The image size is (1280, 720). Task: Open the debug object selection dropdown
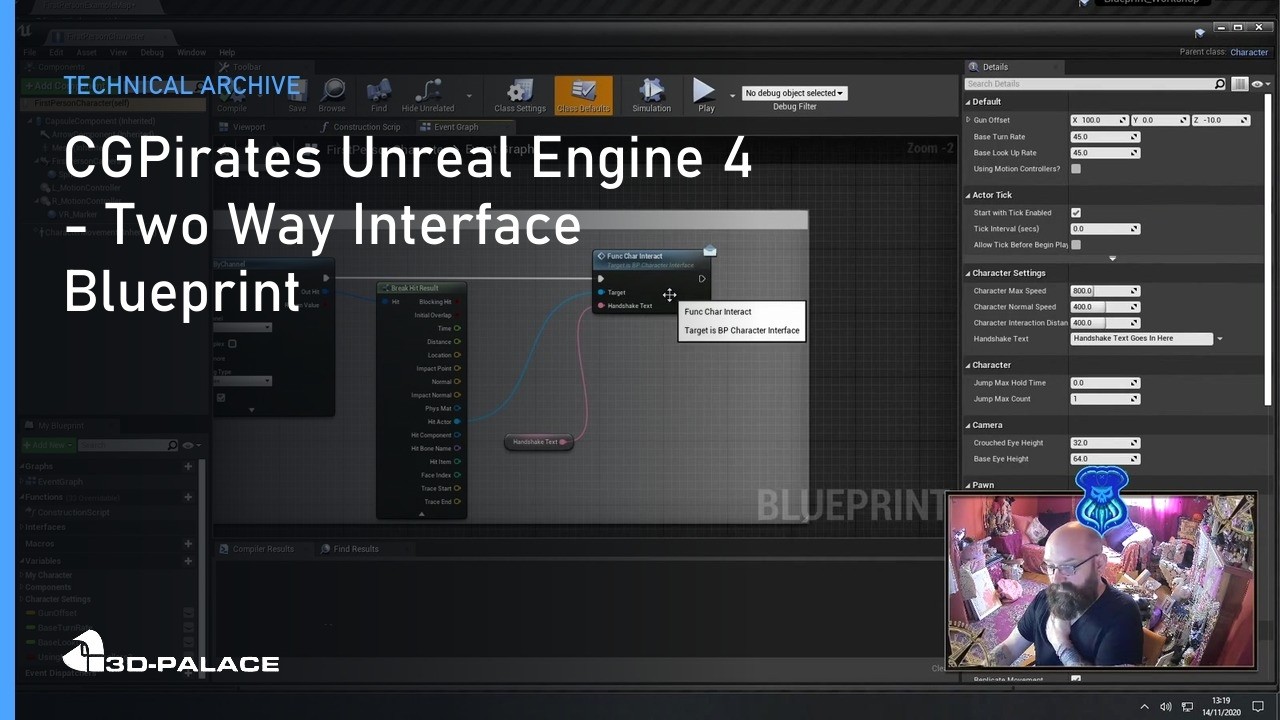794,93
